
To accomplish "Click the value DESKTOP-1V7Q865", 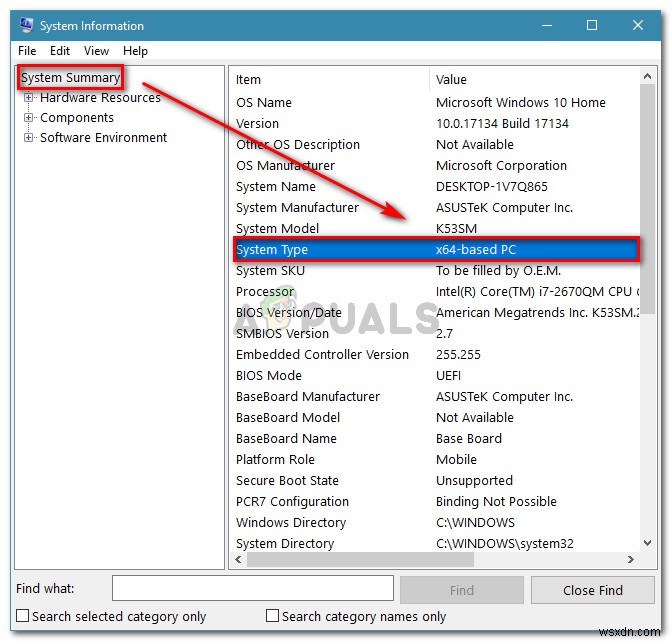I will 492,187.
